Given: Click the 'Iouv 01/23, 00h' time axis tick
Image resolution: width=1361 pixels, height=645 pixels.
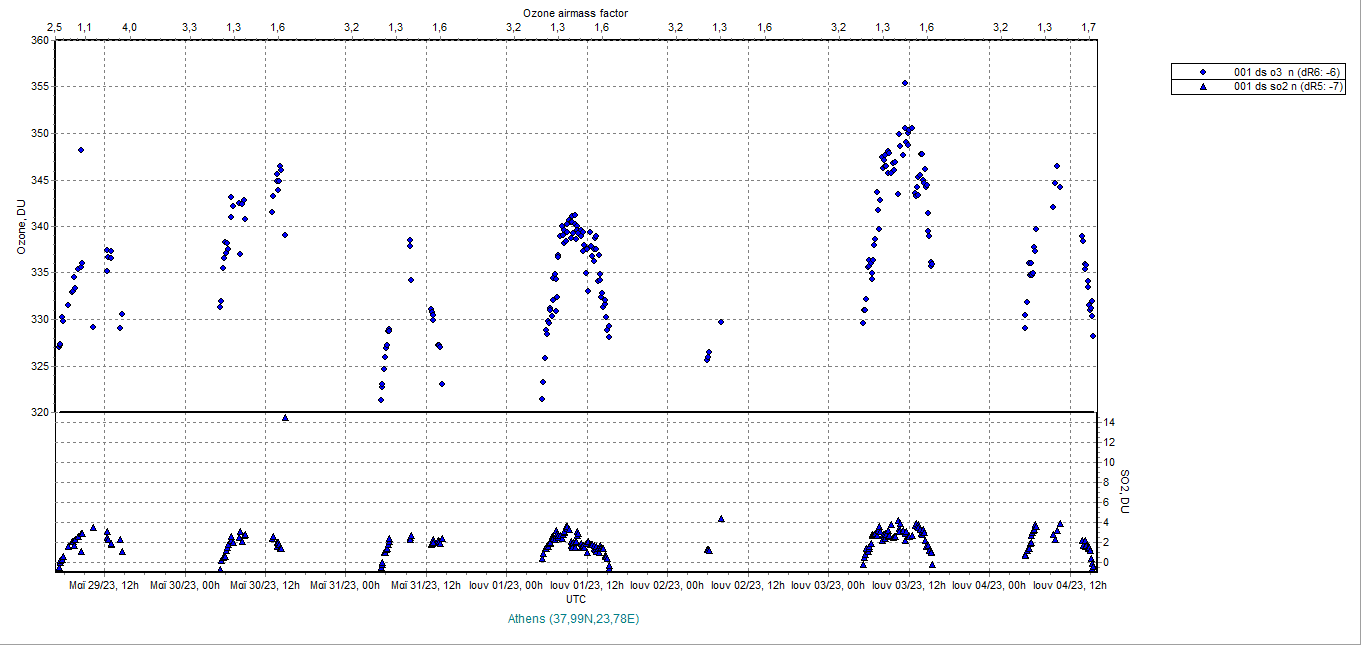Looking at the screenshot, I should (506, 585).
